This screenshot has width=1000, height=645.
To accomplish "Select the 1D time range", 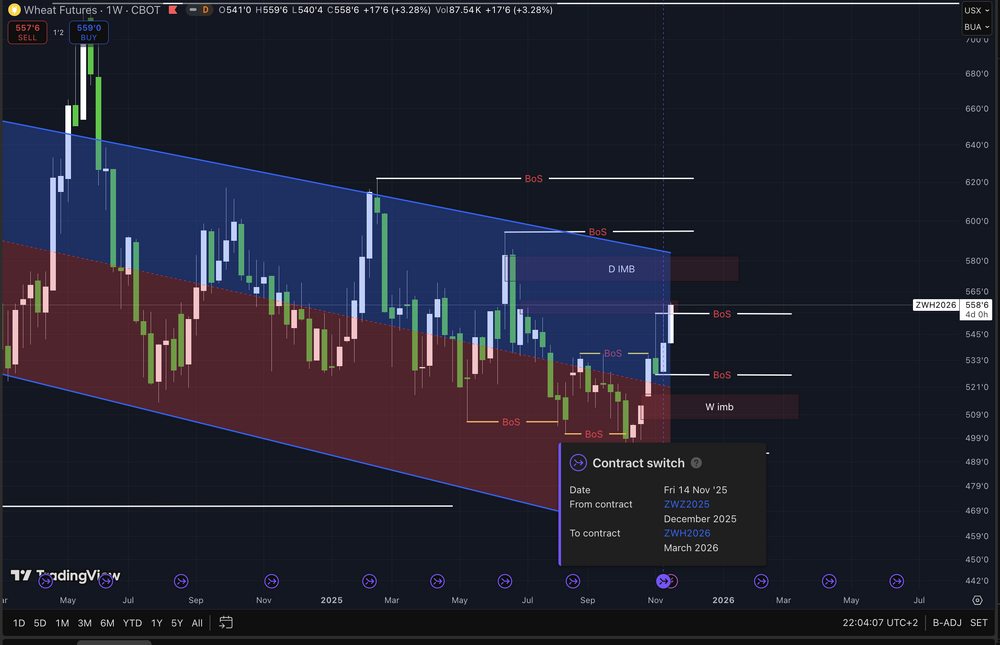I will pyautogui.click(x=19, y=623).
